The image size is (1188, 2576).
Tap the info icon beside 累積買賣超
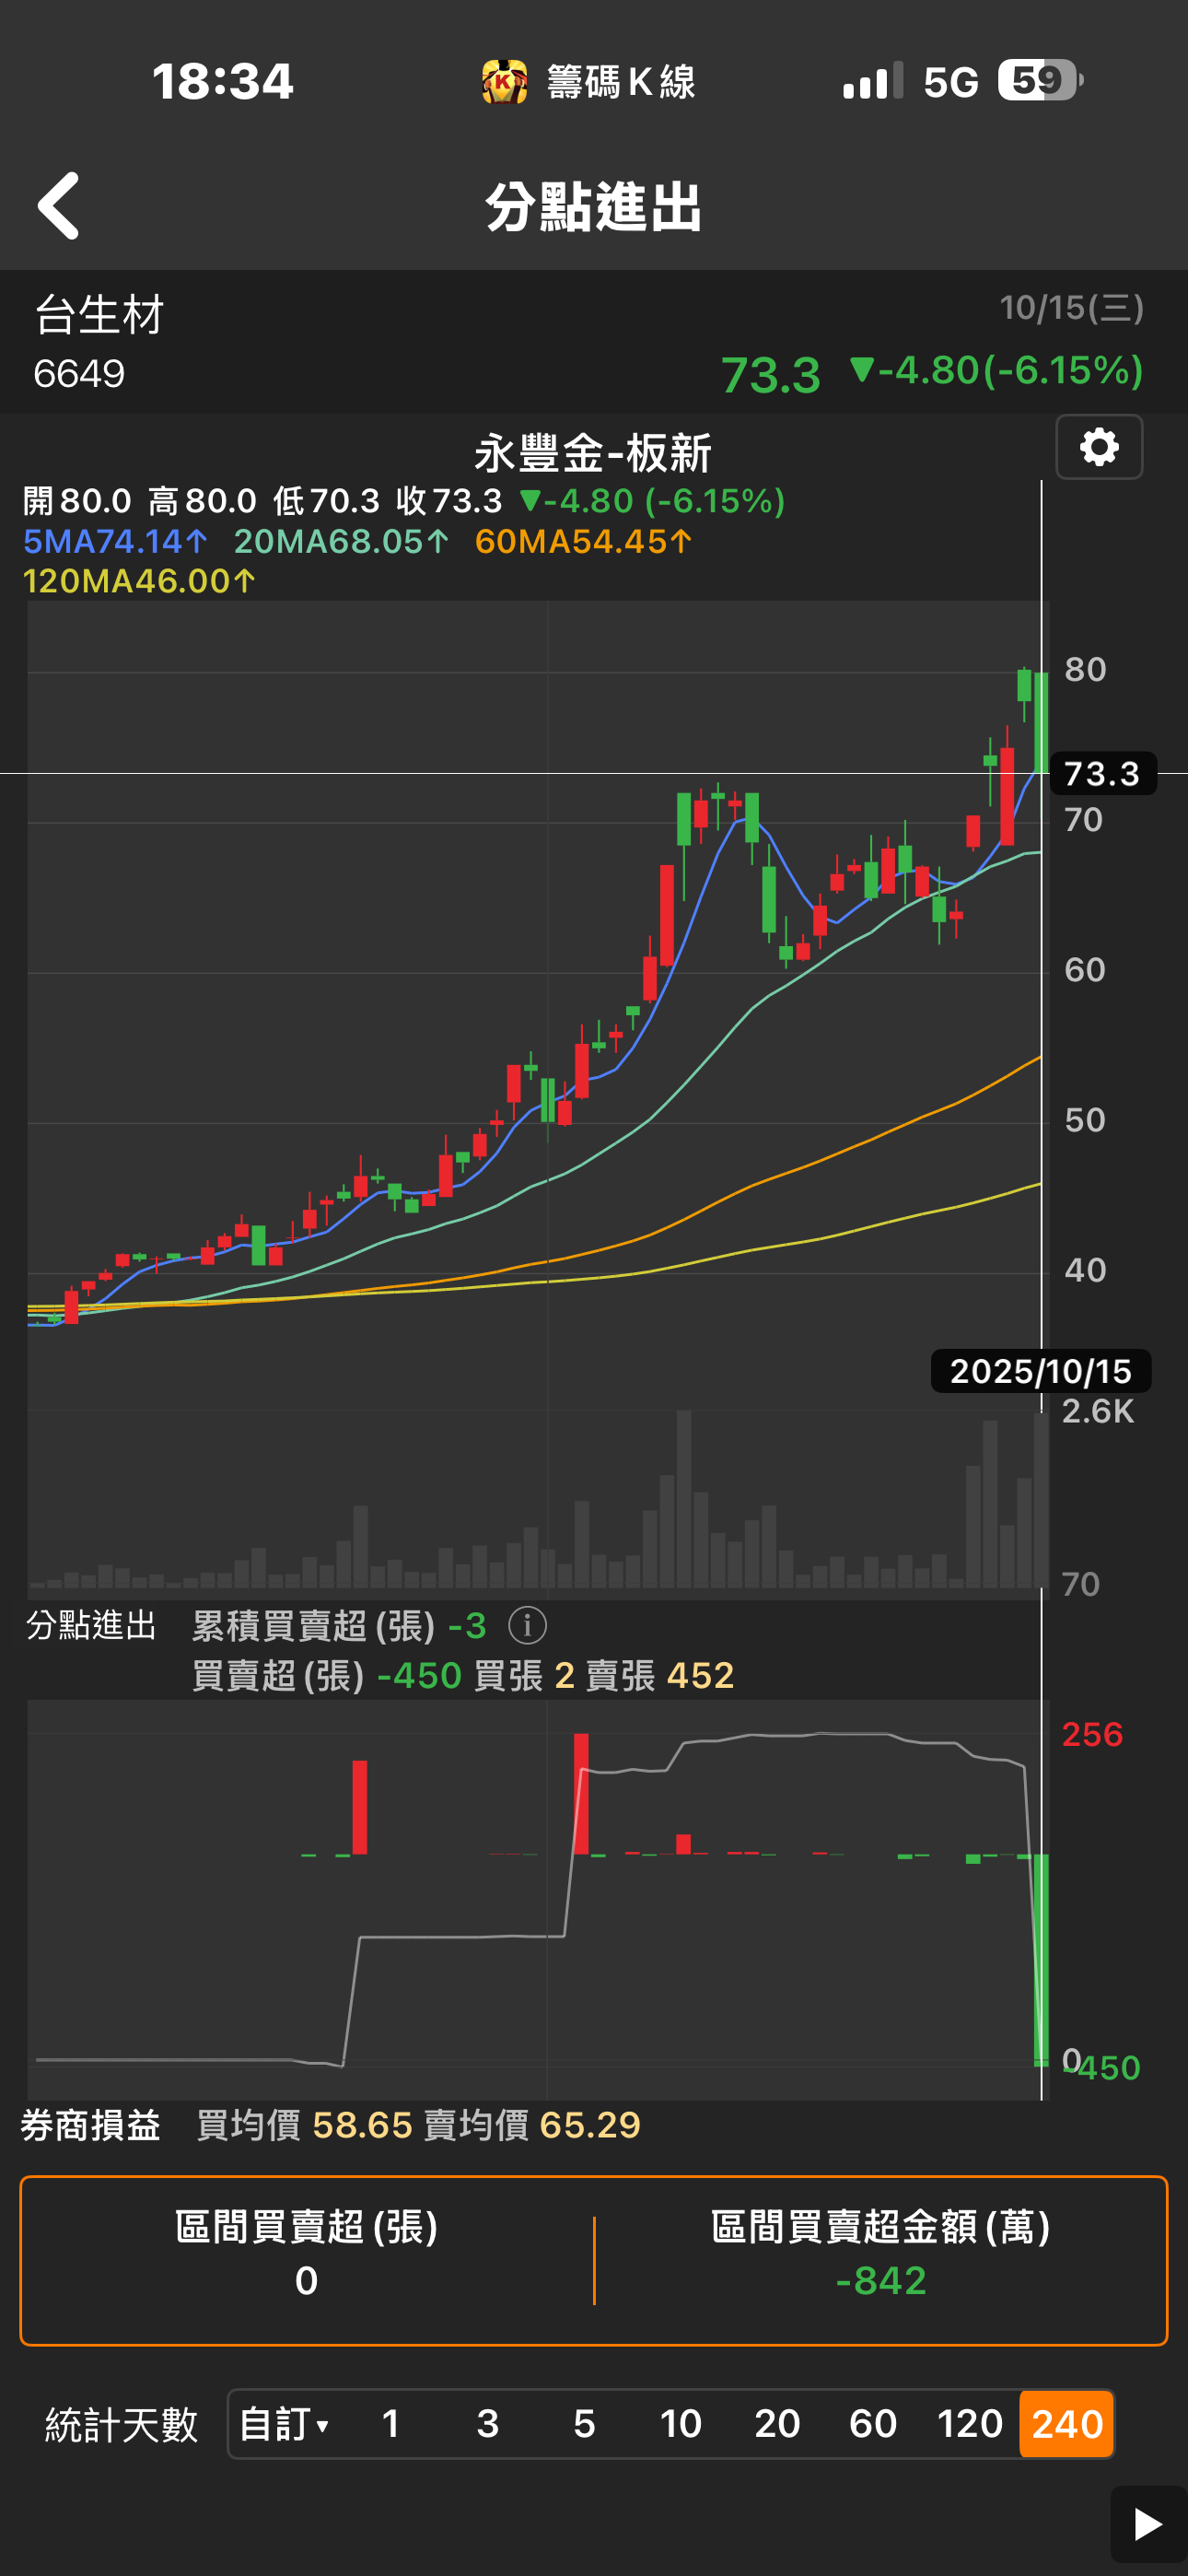click(x=527, y=1626)
